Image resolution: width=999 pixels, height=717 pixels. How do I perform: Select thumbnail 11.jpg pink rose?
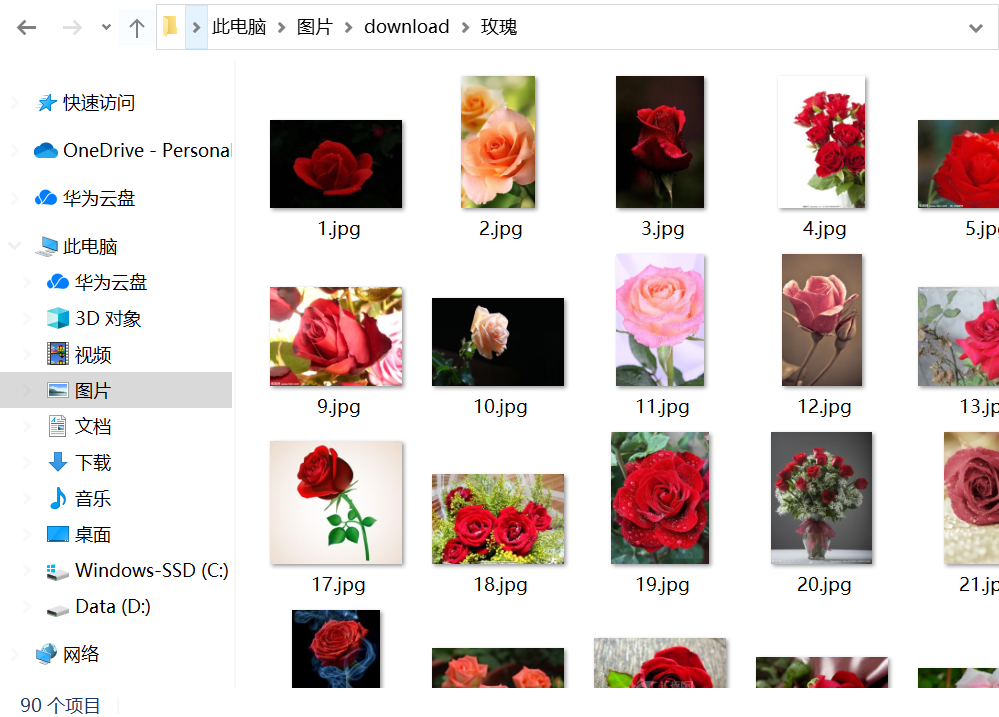coord(660,320)
